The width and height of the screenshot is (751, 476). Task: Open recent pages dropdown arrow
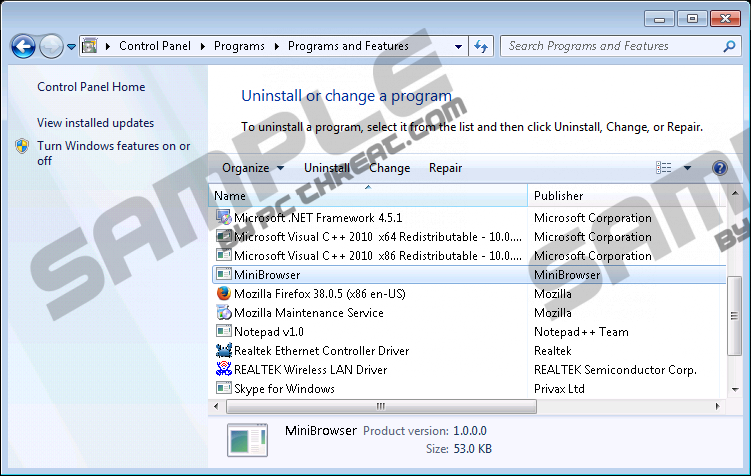pyautogui.click(x=72, y=47)
